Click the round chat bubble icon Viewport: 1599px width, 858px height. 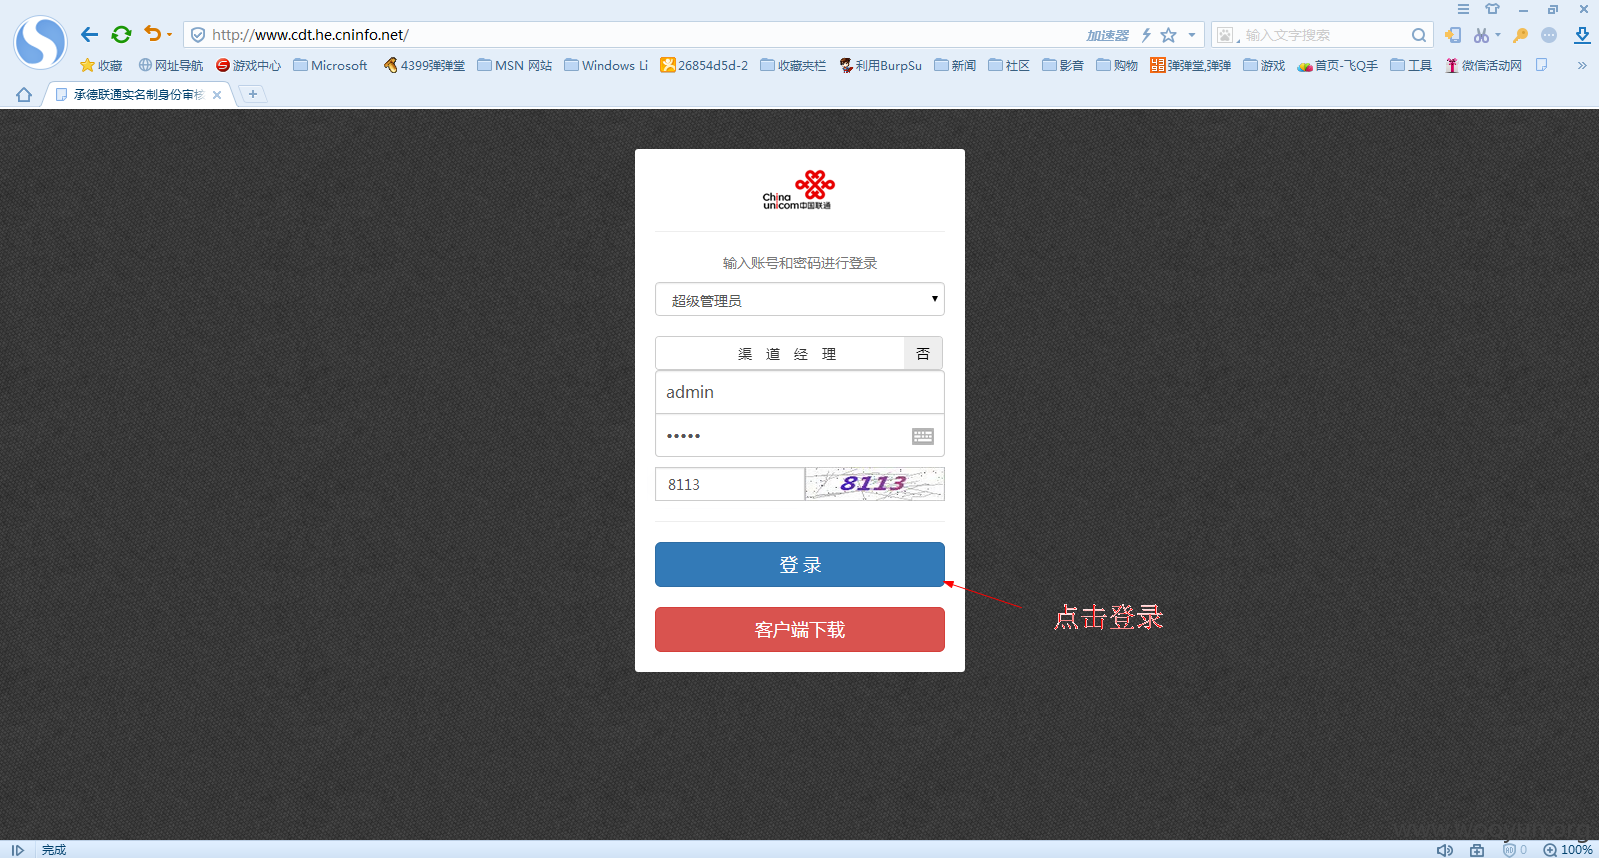[x=1549, y=35]
